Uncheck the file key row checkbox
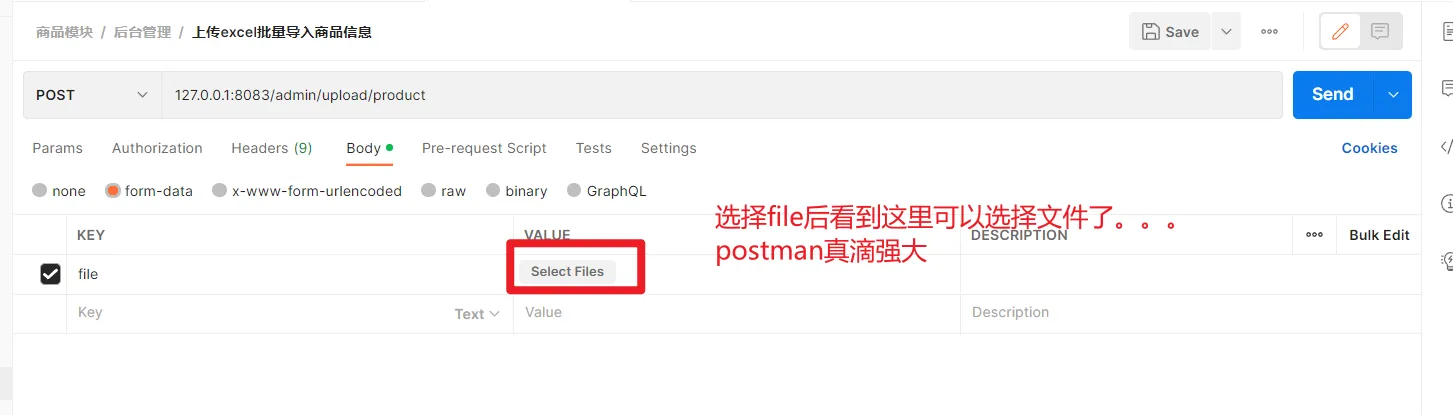The width and height of the screenshot is (1453, 415). [x=50, y=274]
